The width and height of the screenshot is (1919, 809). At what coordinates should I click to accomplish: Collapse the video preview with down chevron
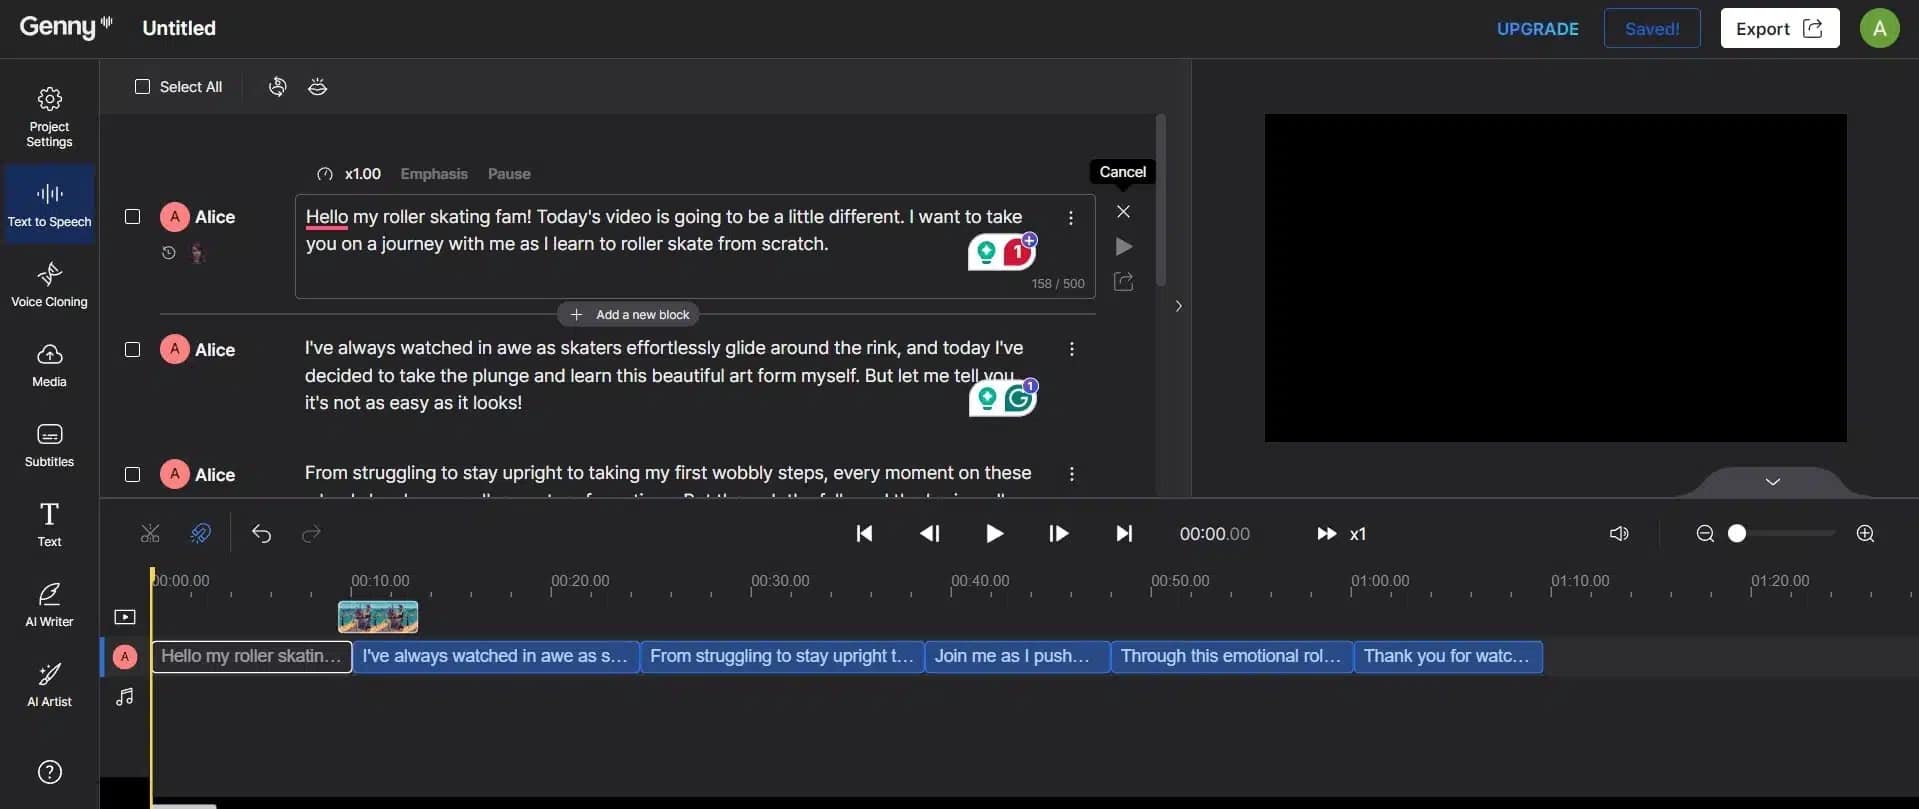point(1772,481)
